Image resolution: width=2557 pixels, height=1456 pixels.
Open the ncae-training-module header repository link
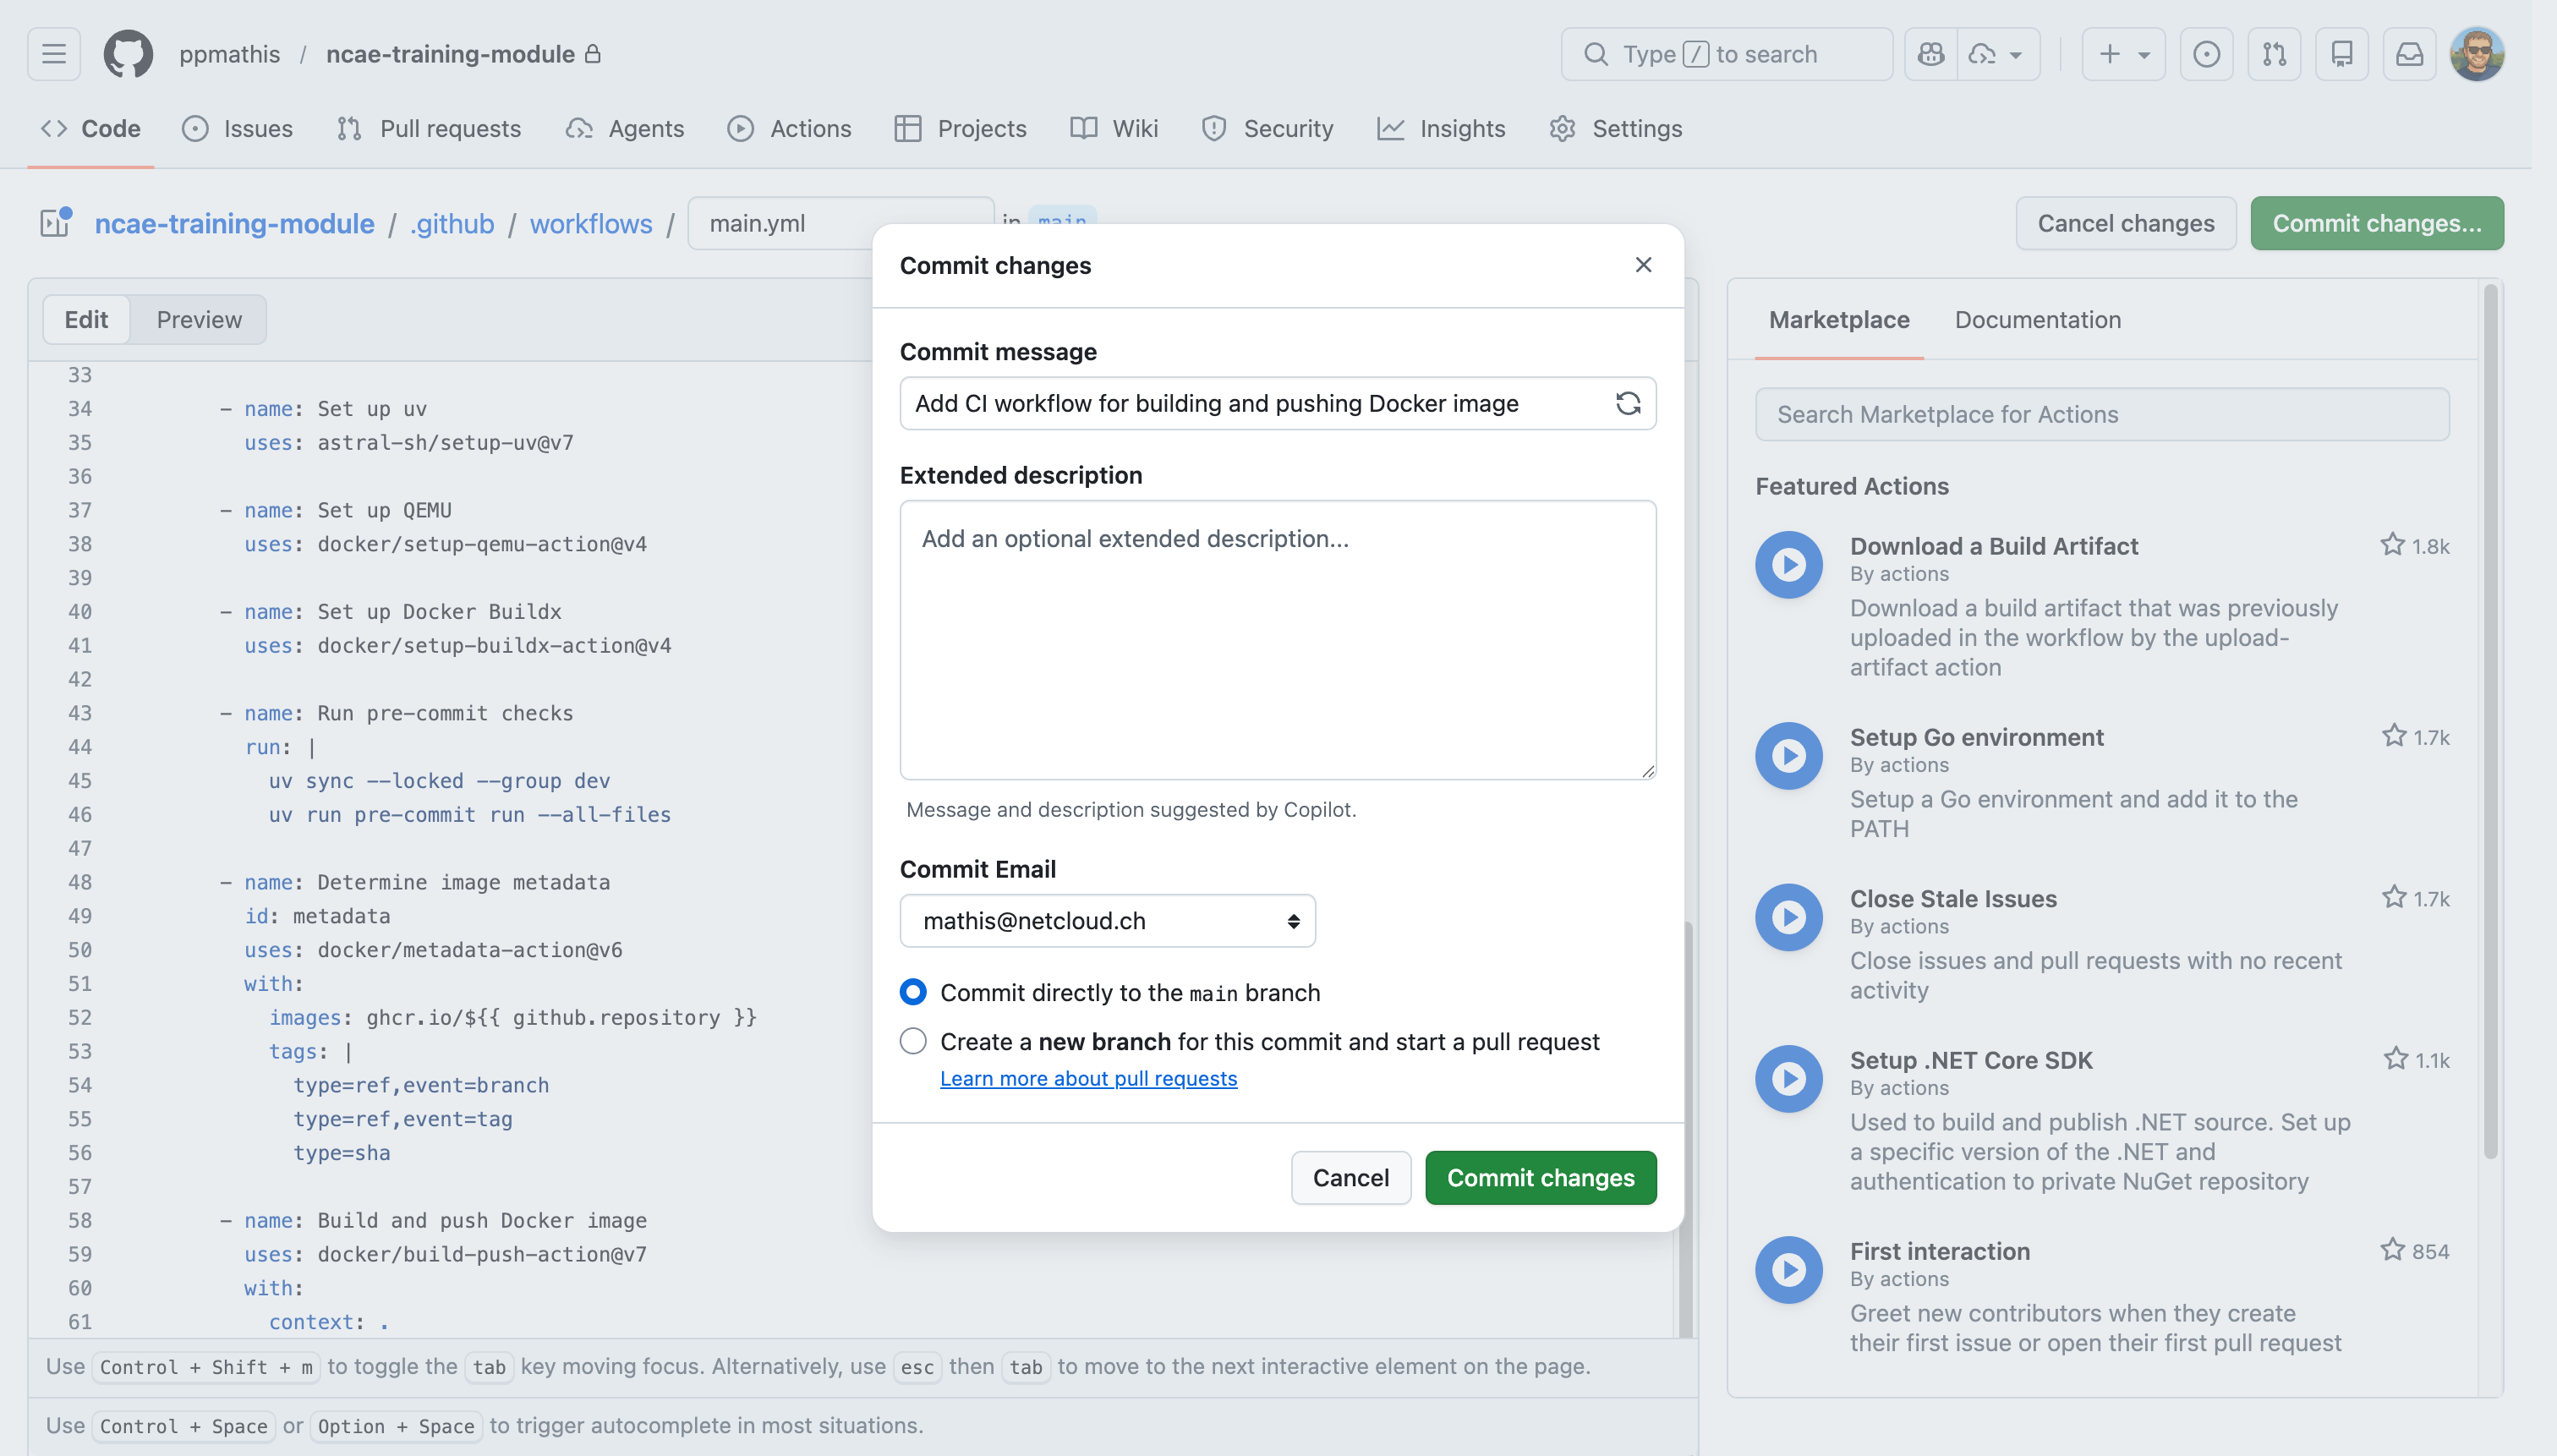pyautogui.click(x=450, y=54)
